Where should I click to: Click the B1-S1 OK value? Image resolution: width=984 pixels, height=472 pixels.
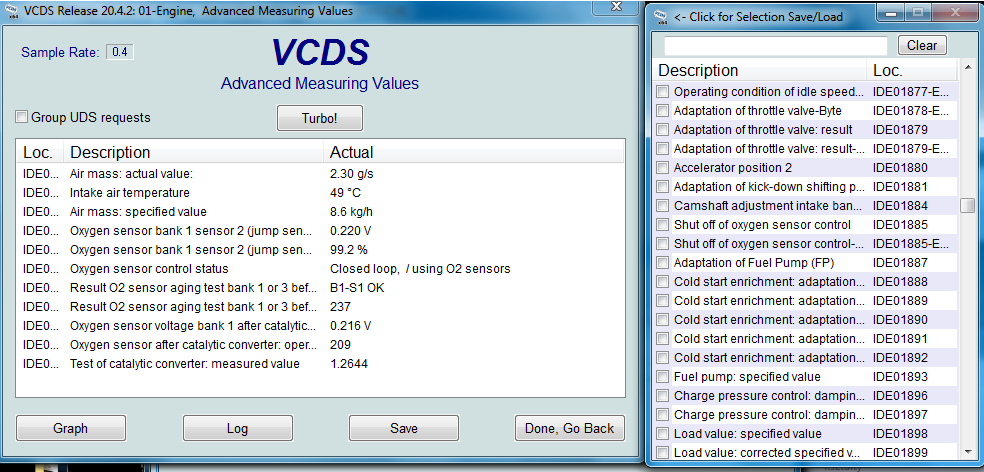(x=357, y=288)
